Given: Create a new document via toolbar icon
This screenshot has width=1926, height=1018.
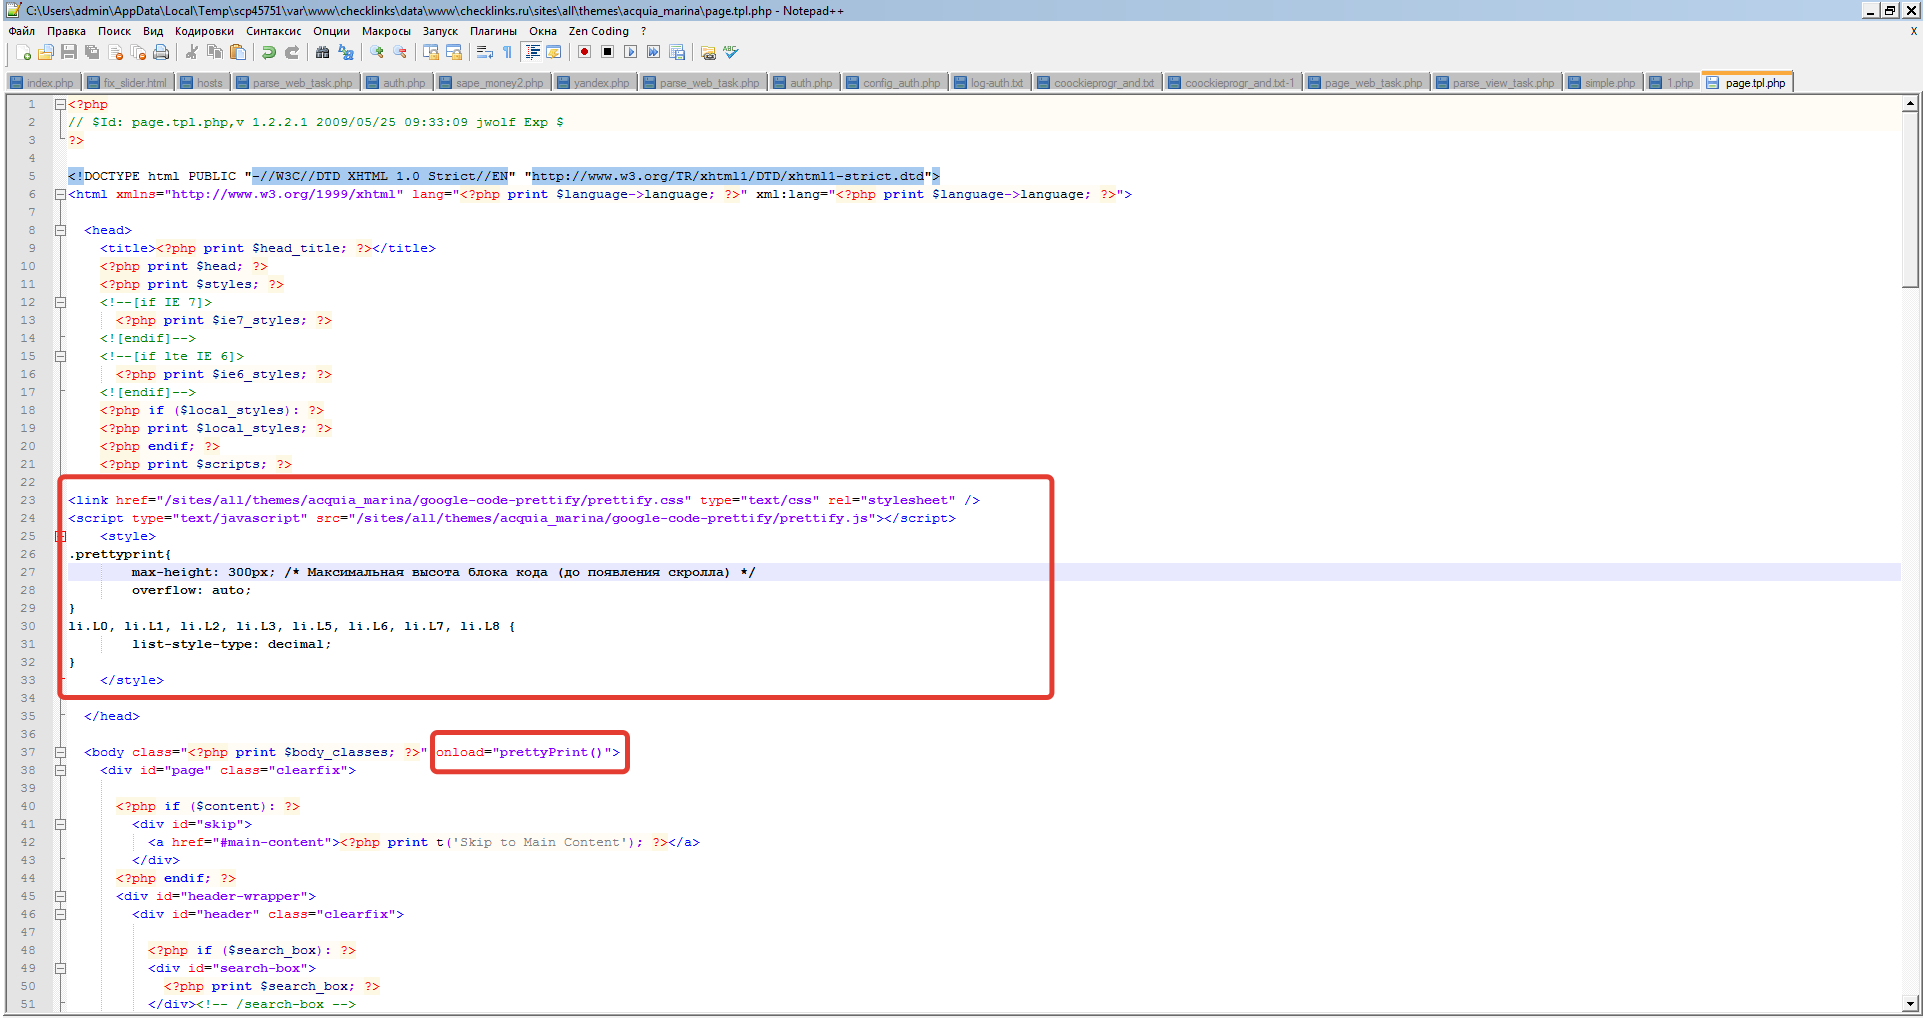Looking at the screenshot, I should pyautogui.click(x=23, y=53).
